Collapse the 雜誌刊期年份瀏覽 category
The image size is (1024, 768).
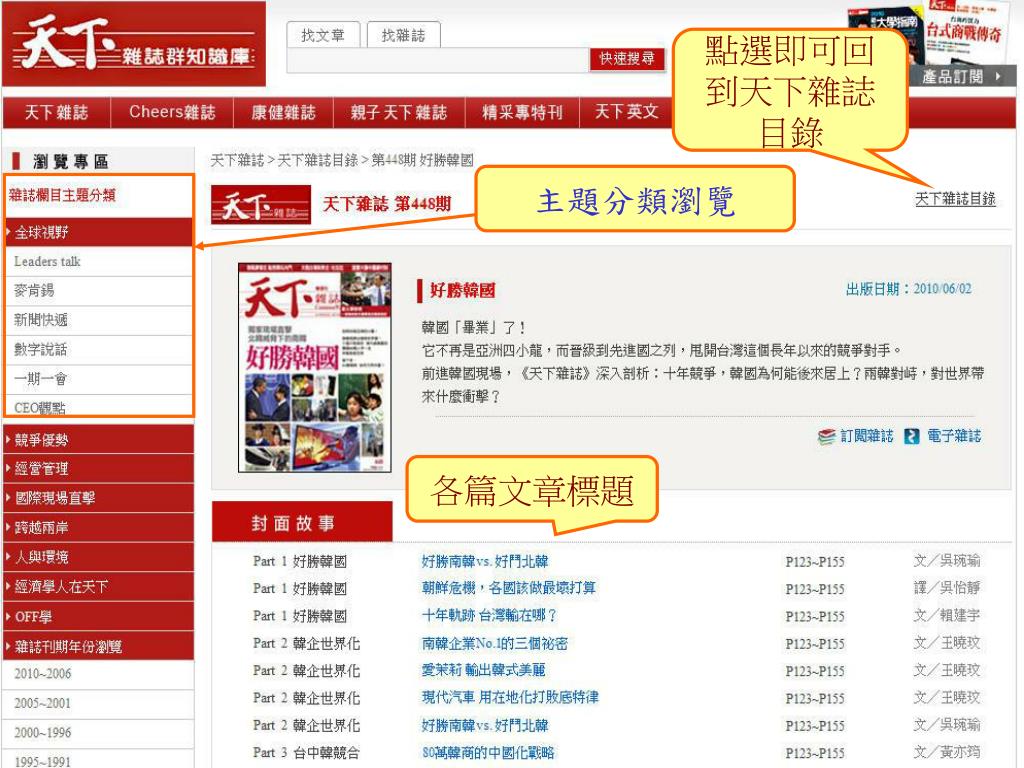(x=99, y=647)
